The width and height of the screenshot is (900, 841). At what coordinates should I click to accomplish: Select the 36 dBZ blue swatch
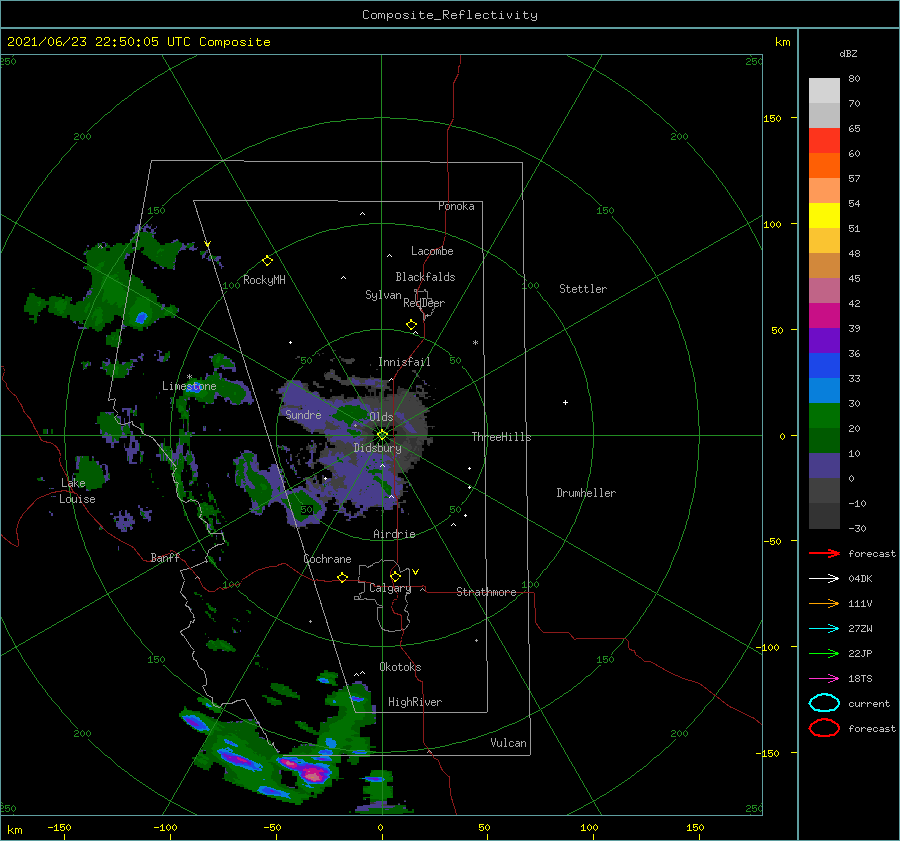coord(824,365)
